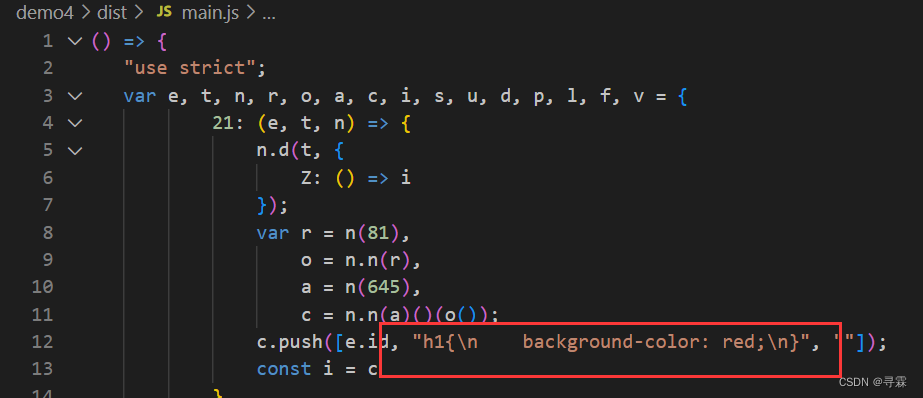This screenshot has height=398, width=923.
Task: Click the demo4 breadcrumb segment
Action: [x=45, y=13]
